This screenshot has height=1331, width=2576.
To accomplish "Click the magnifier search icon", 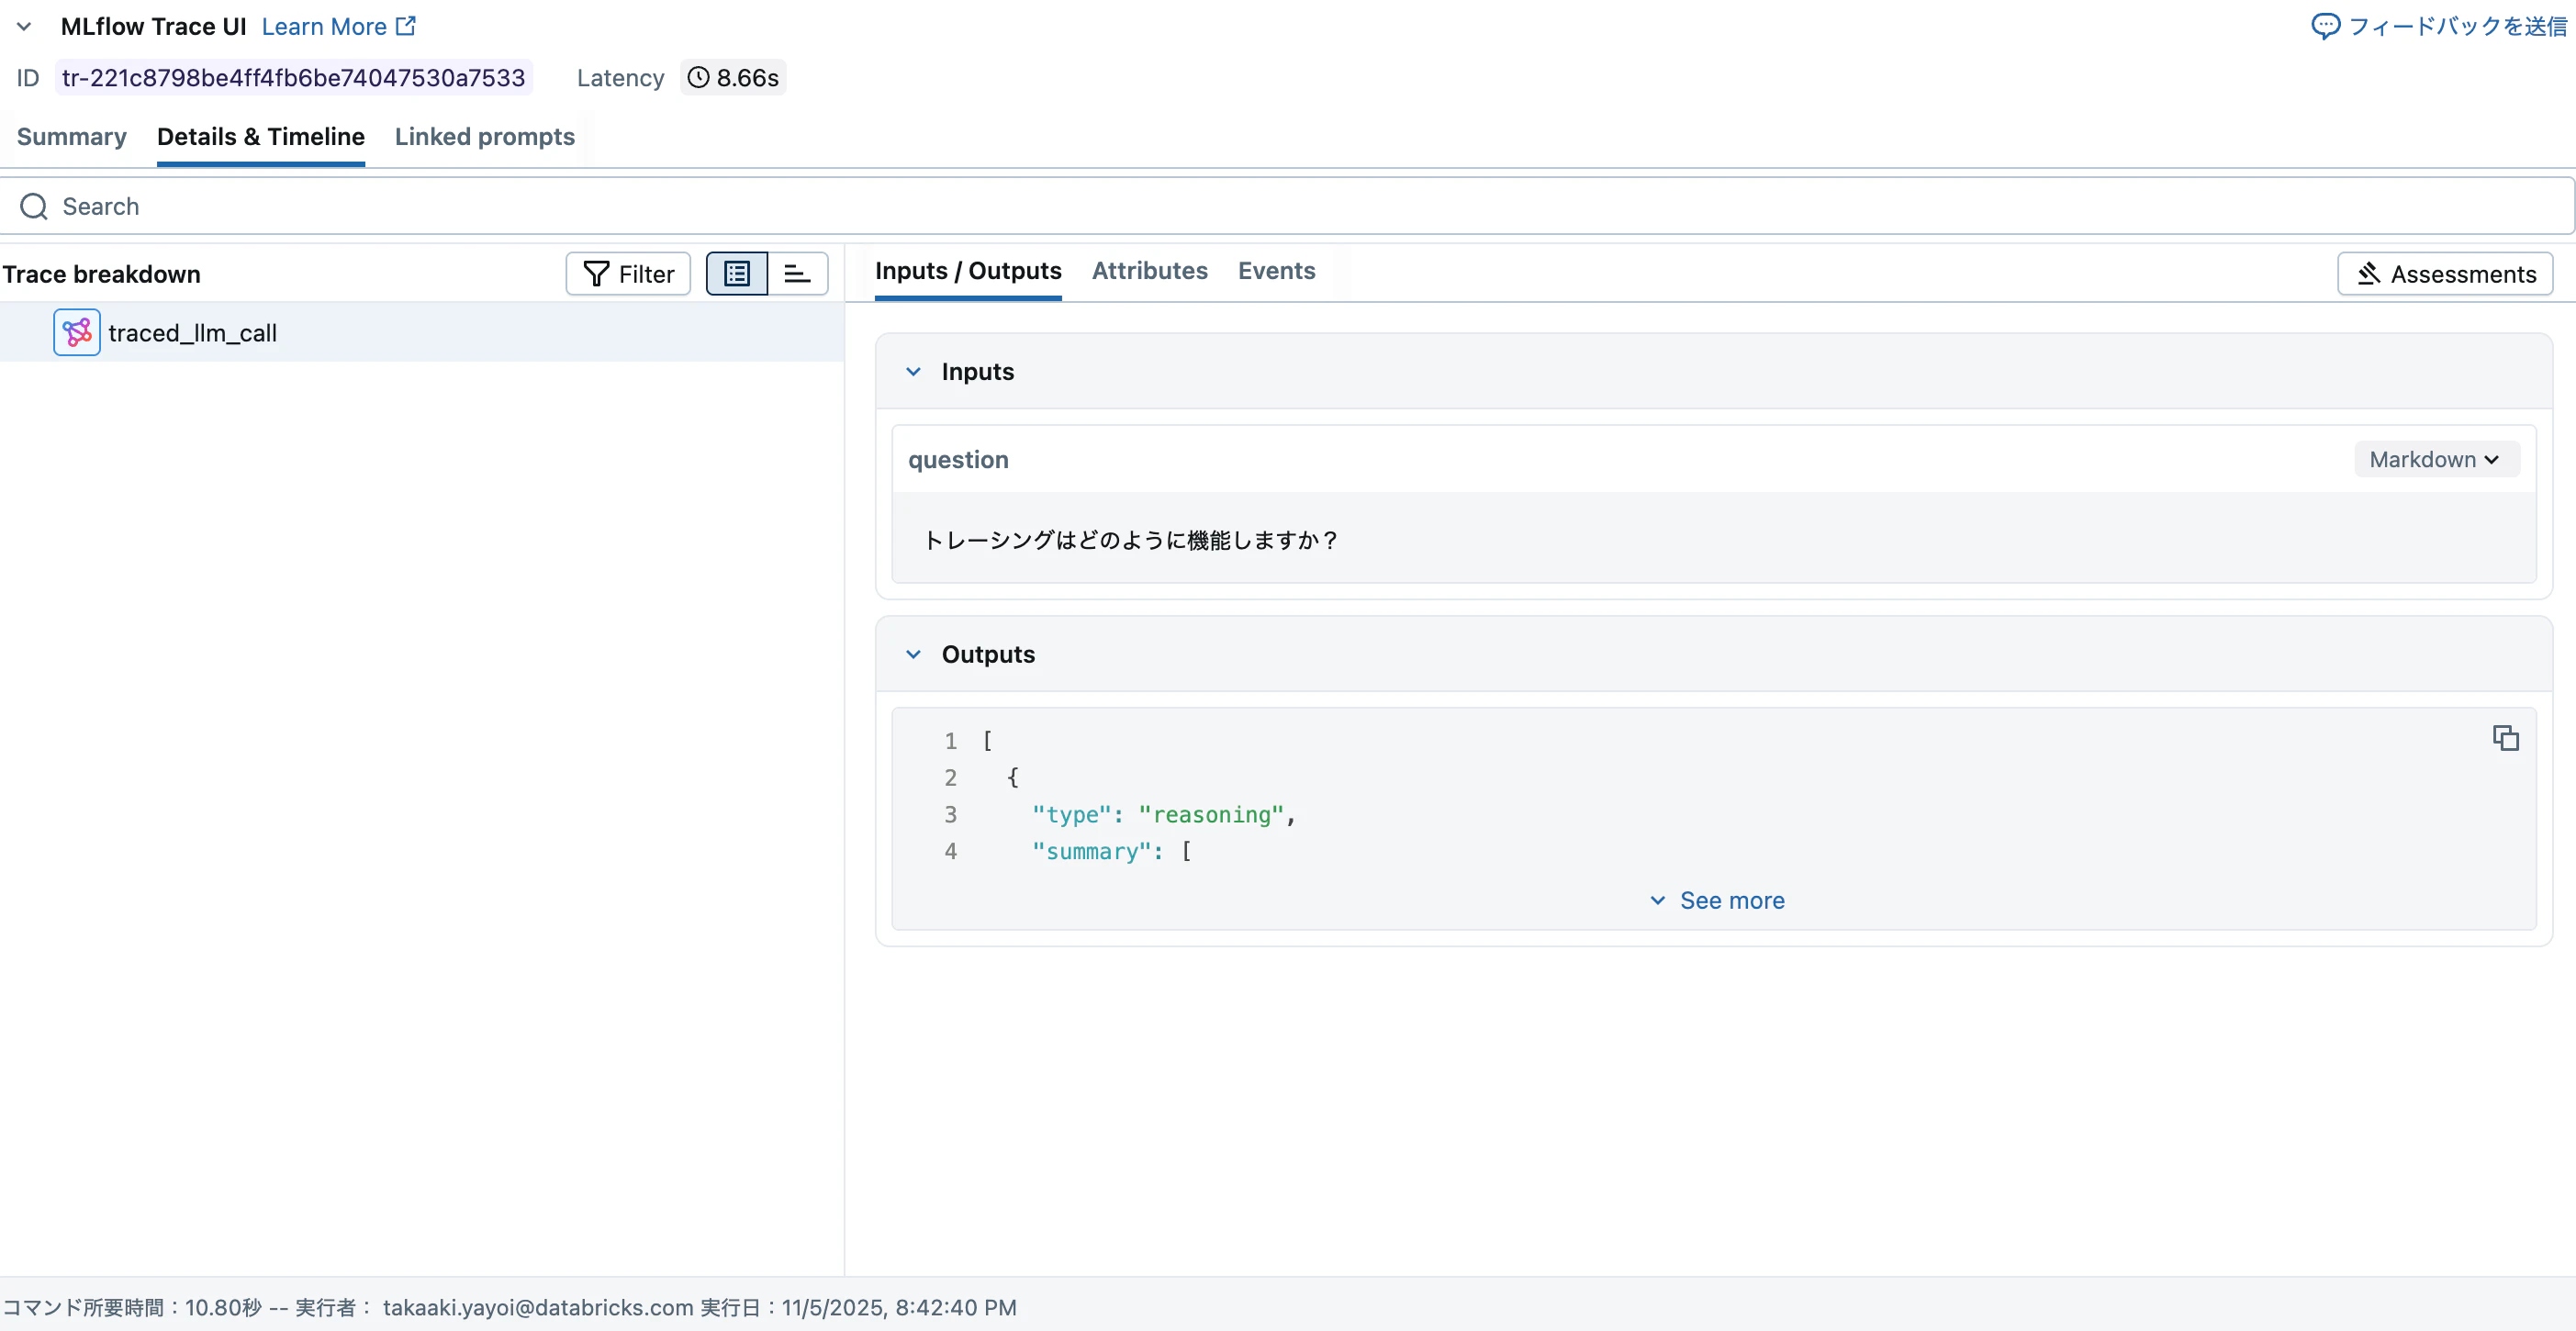I will pos(34,206).
